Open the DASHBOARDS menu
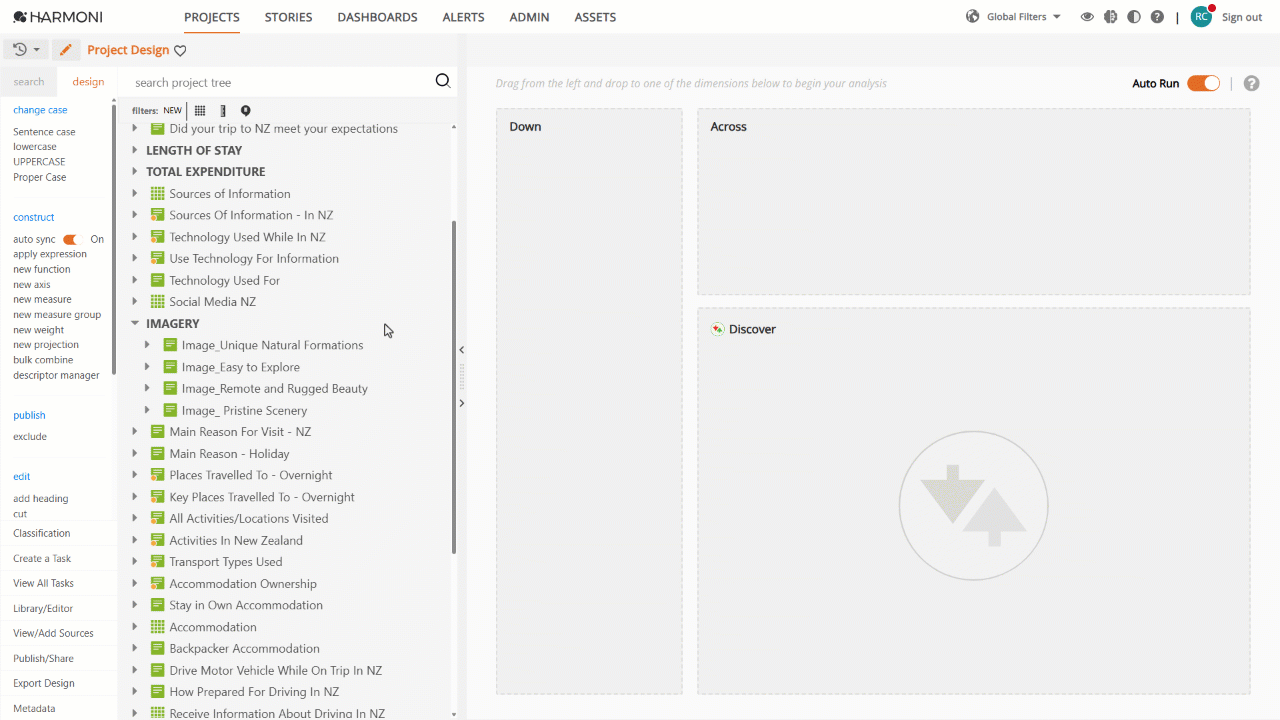 tap(377, 17)
